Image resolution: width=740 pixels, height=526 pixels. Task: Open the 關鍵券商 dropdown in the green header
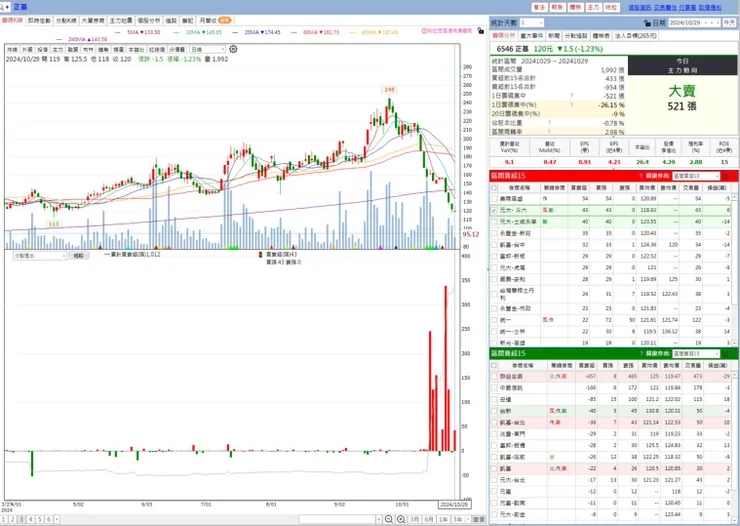click(x=696, y=353)
